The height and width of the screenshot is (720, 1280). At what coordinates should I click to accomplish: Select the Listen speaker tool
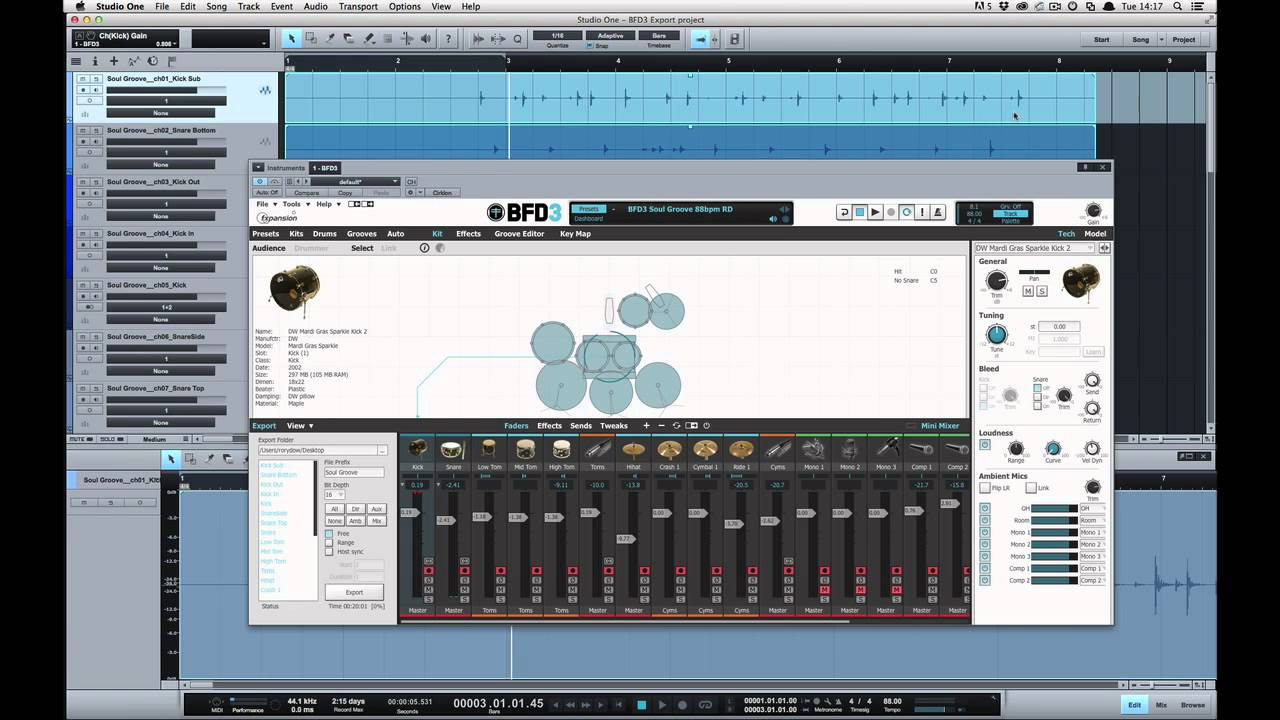tap(426, 39)
